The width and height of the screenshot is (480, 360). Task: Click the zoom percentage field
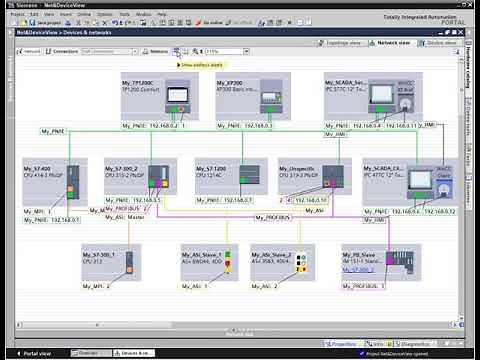224,52
